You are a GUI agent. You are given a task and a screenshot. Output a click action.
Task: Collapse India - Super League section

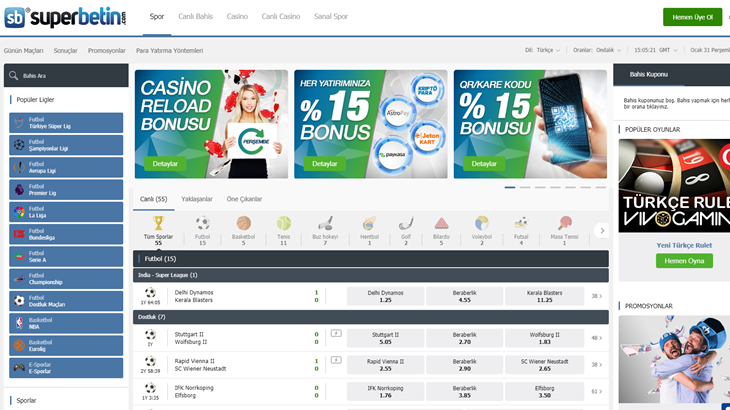tap(371, 275)
